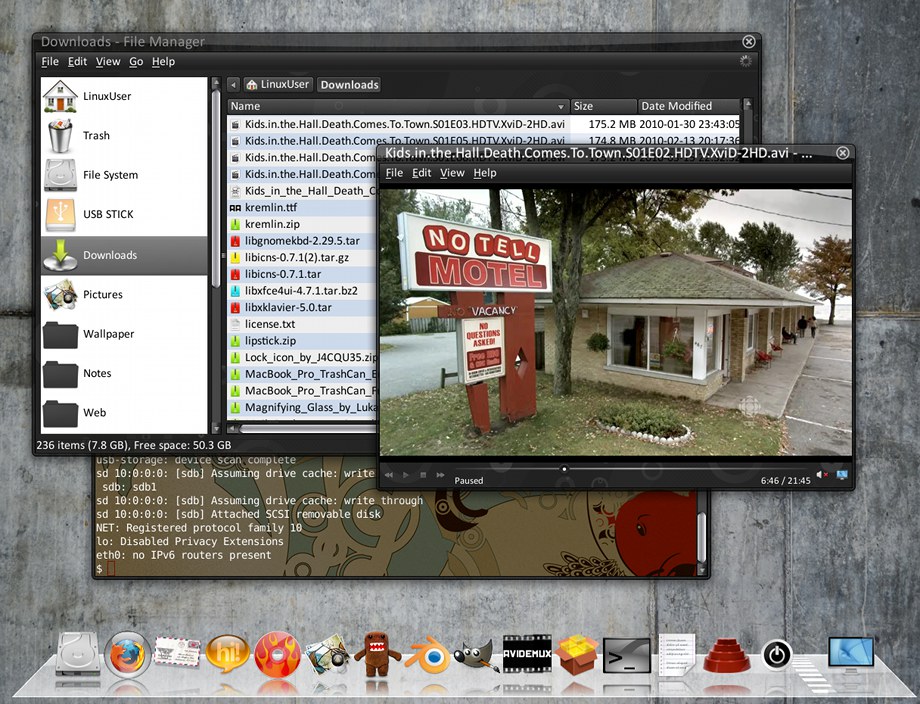Open View menu in File Manager
Viewport: 920px width, 704px height.
(x=108, y=62)
